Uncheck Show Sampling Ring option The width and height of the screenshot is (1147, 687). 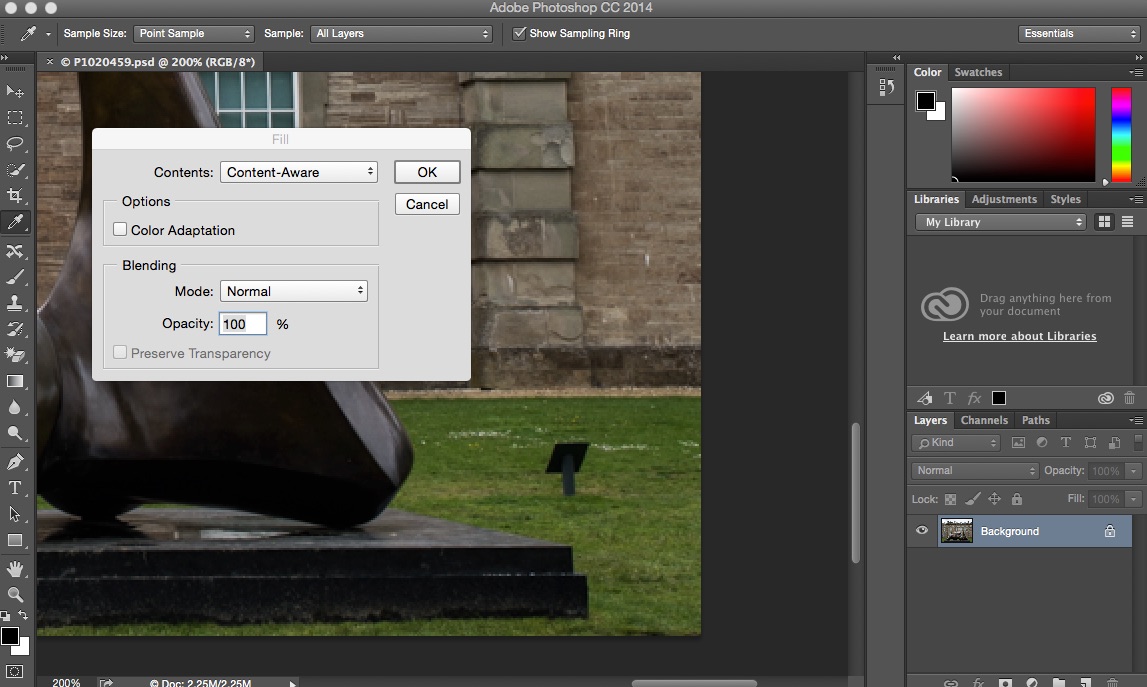point(519,33)
